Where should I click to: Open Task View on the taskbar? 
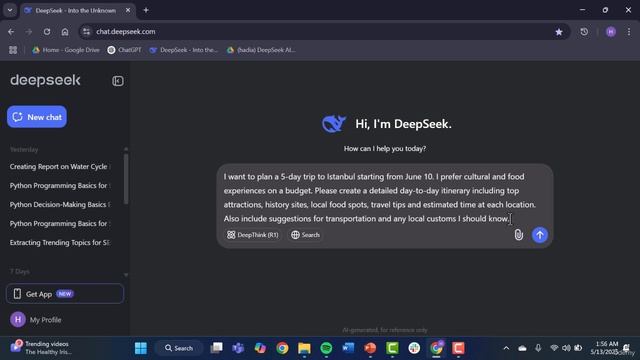pyautogui.click(x=216, y=348)
